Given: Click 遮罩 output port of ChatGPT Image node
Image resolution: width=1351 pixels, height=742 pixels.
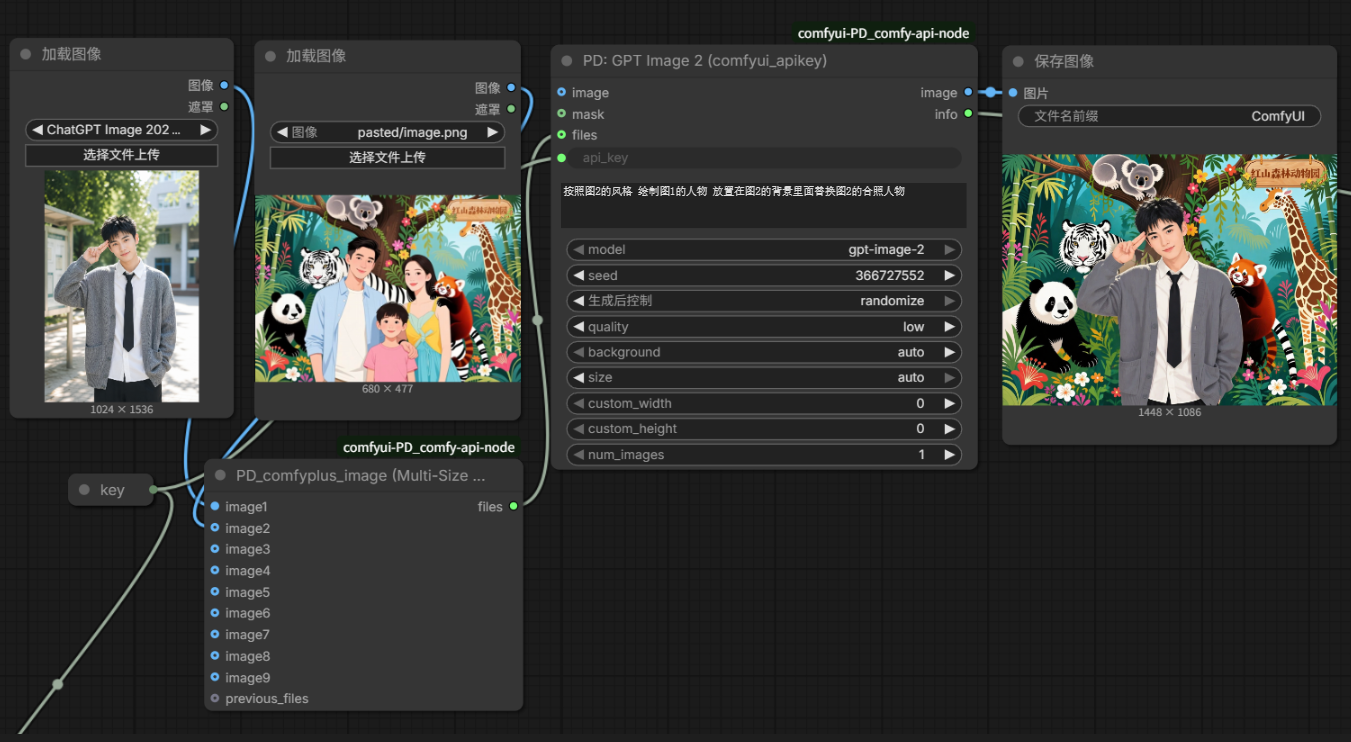Looking at the screenshot, I should click(224, 106).
